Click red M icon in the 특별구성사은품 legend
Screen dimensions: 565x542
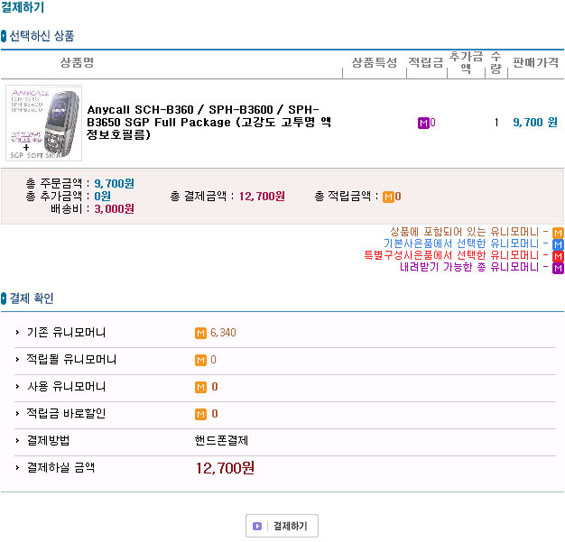point(558,256)
